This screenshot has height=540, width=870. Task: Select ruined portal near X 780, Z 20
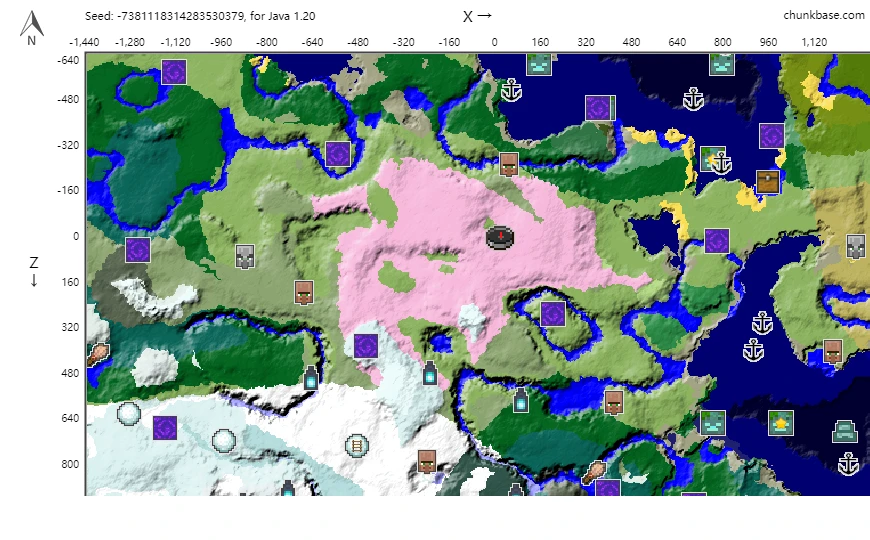pyautogui.click(x=717, y=241)
